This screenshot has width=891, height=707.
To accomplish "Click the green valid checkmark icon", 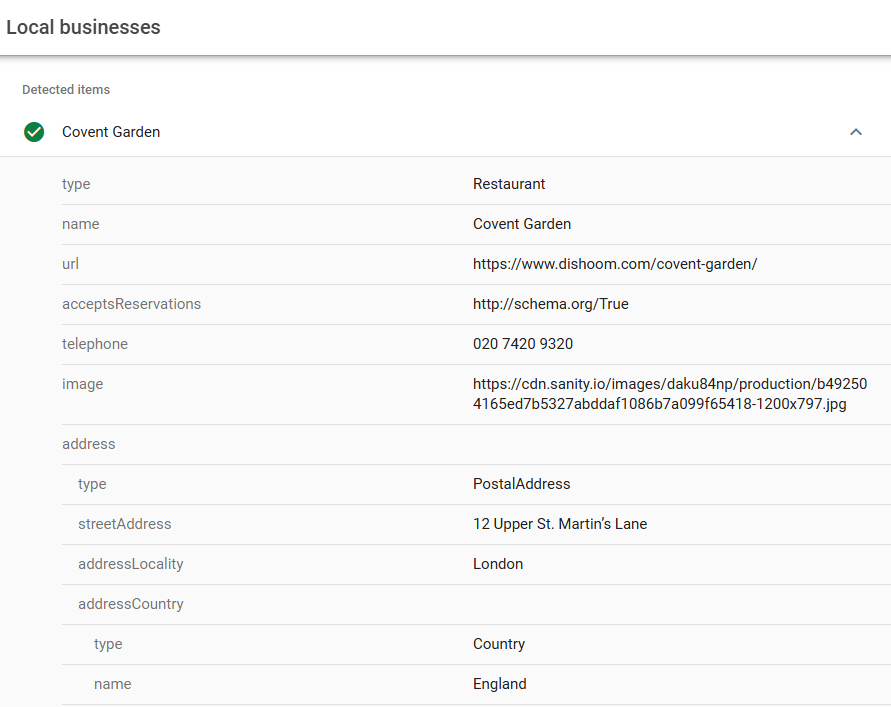I will point(34,132).
